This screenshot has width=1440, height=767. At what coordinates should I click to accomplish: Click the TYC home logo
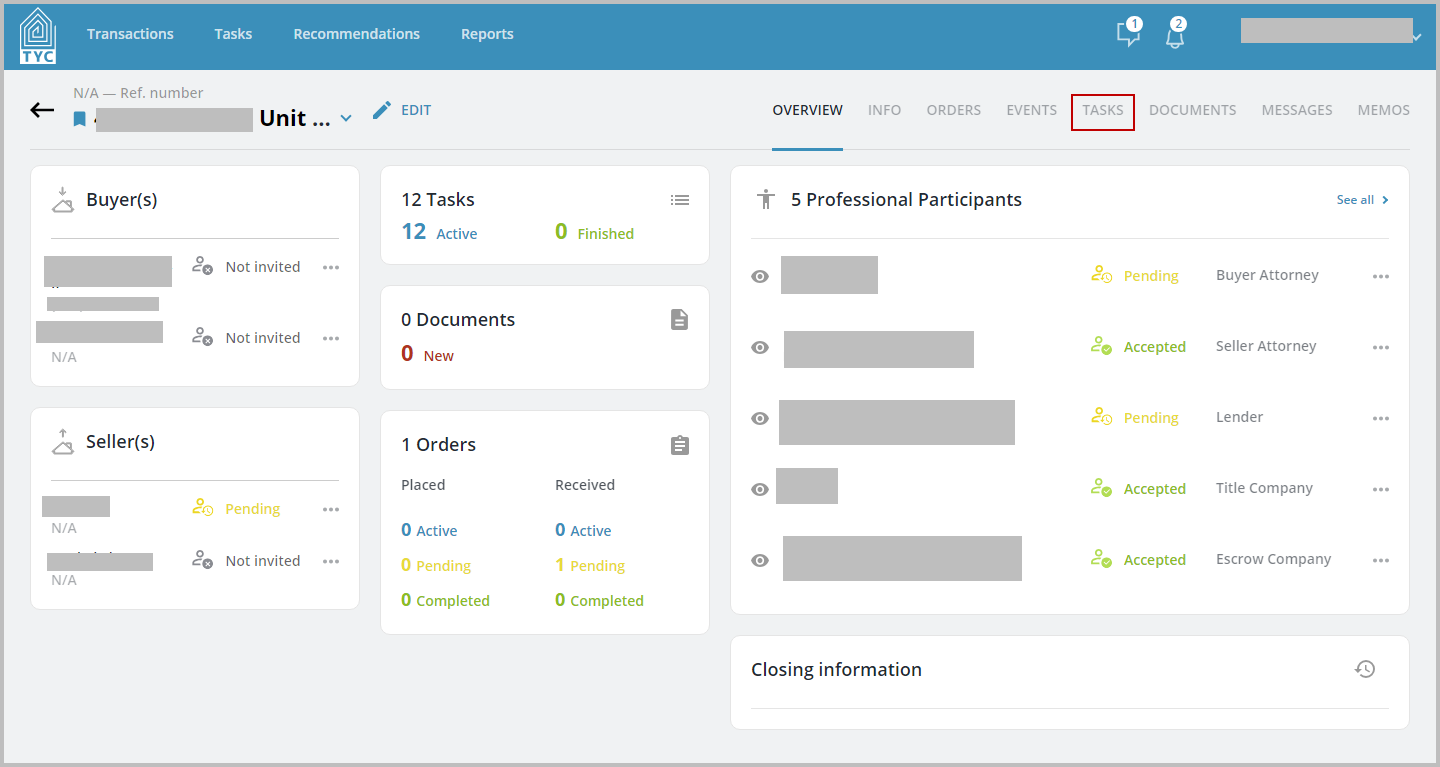(x=38, y=35)
